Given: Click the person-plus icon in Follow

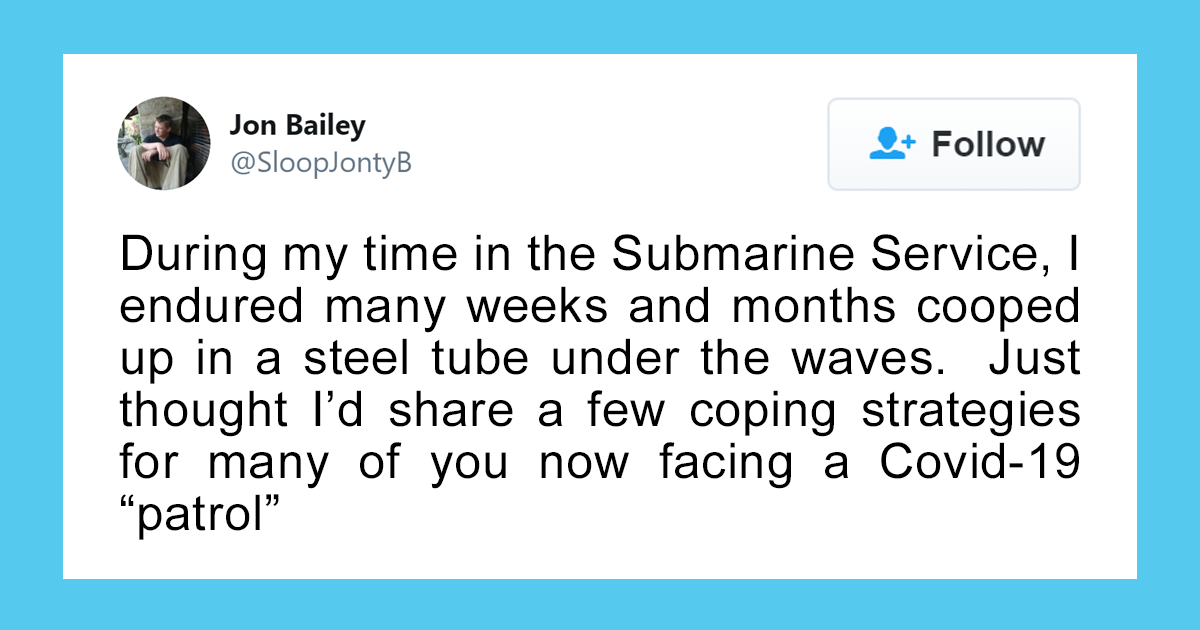Looking at the screenshot, I should point(892,144).
